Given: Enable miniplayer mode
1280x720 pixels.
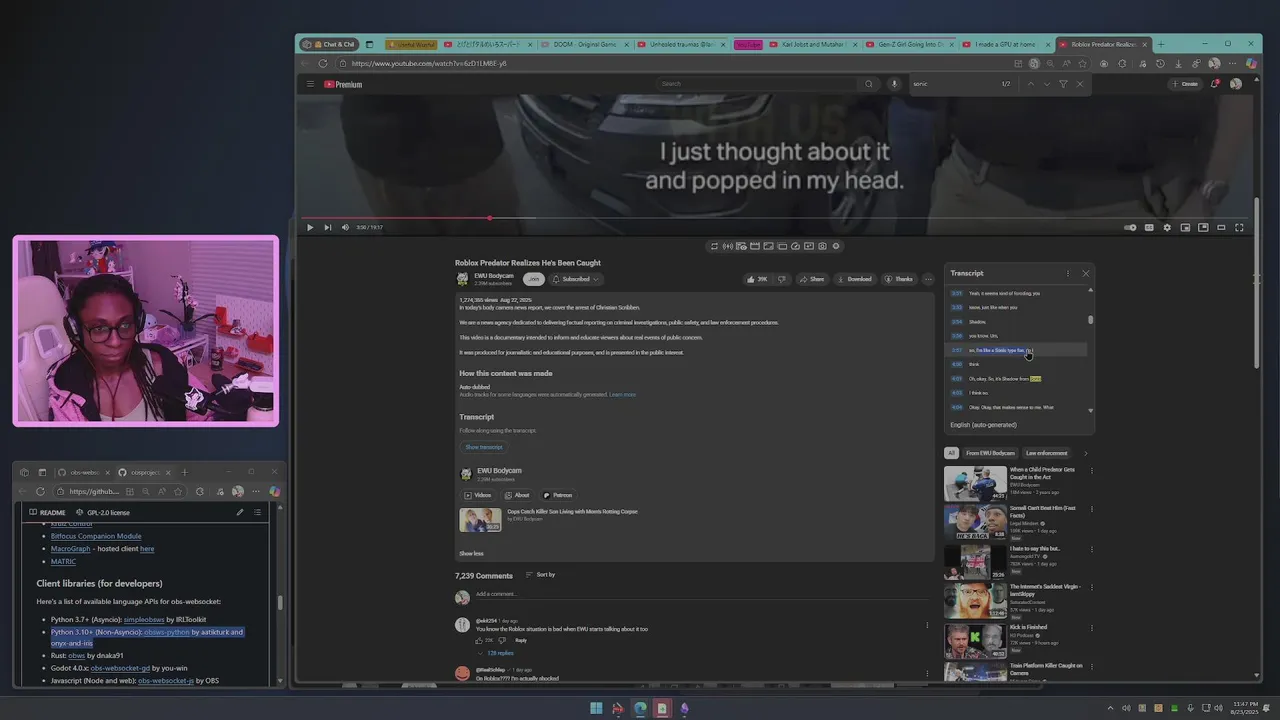Looking at the screenshot, I should pos(1185,228).
